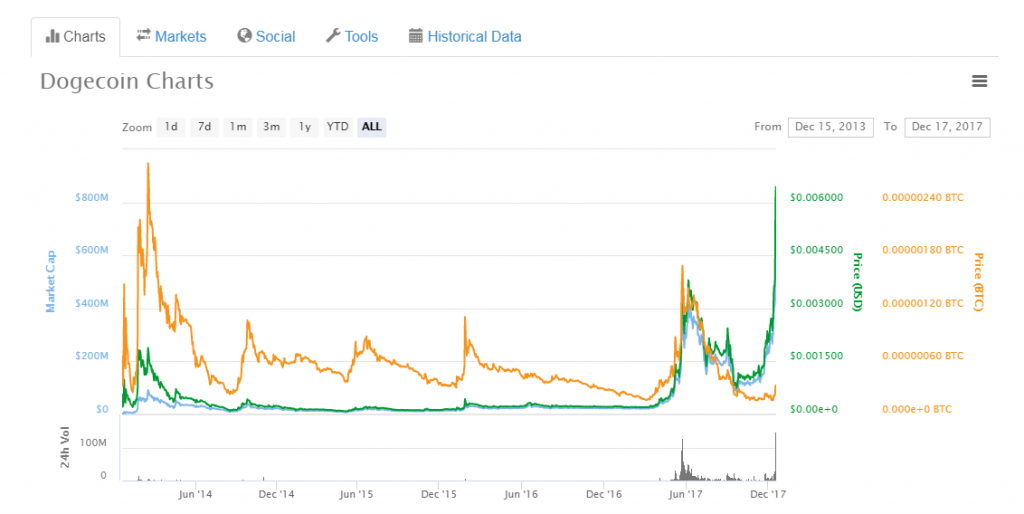Click the 100M volume axis label
Image resolution: width=1024 pixels, height=514 pixels.
coord(93,443)
